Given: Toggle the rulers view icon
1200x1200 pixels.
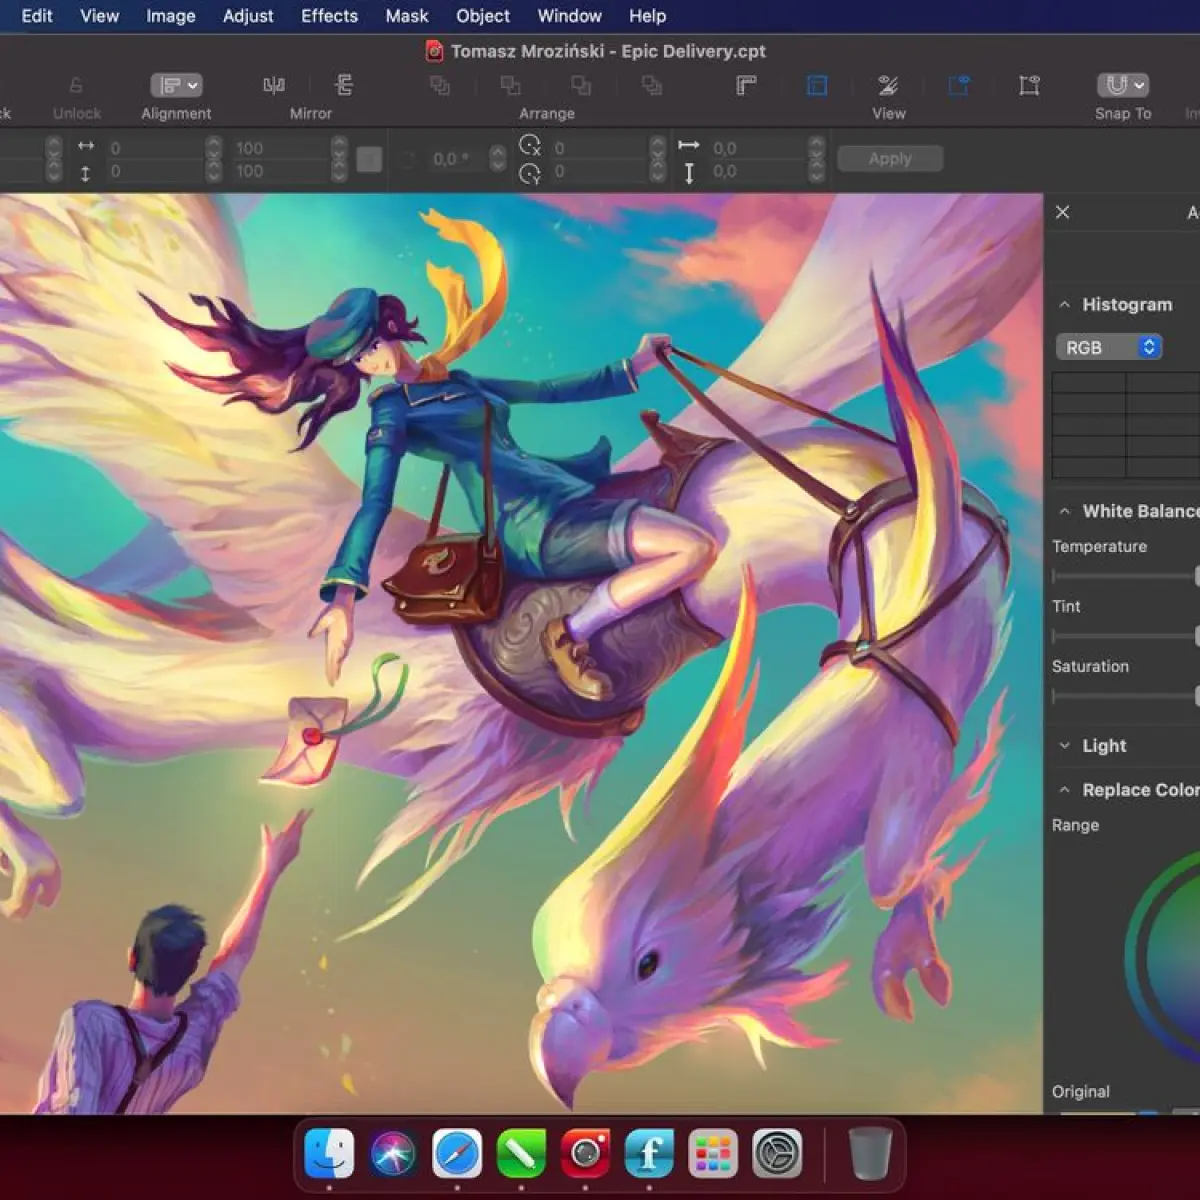Looking at the screenshot, I should (x=746, y=85).
